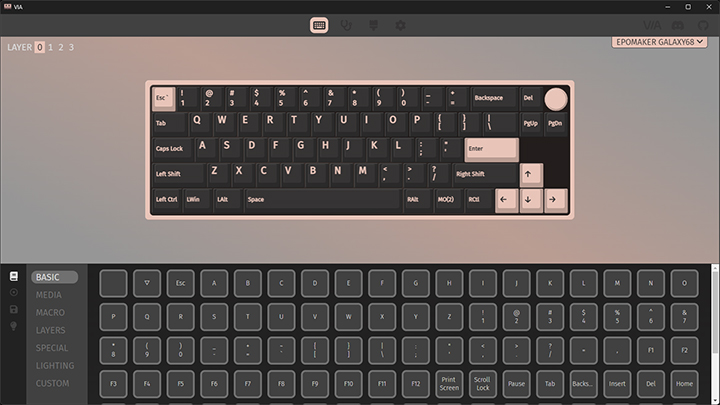Select the Esc key on the keyboard layout
This screenshot has width=720, height=405.
(163, 98)
